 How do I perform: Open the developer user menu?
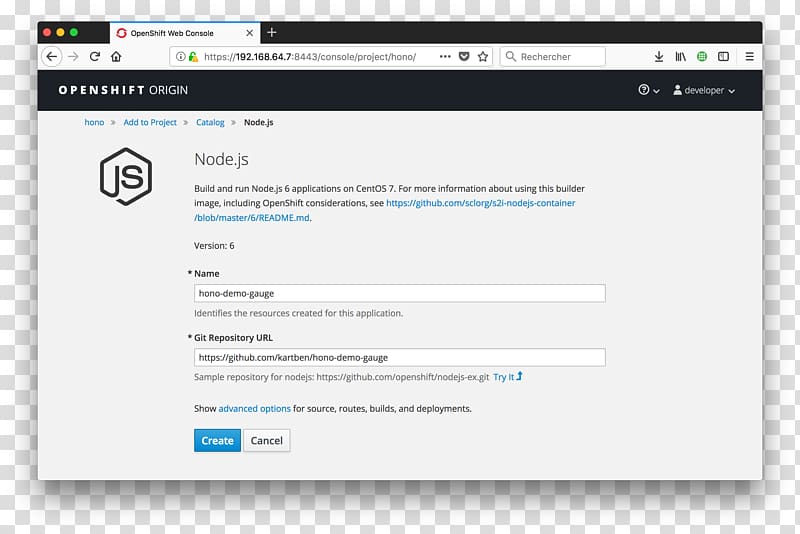[x=704, y=90]
